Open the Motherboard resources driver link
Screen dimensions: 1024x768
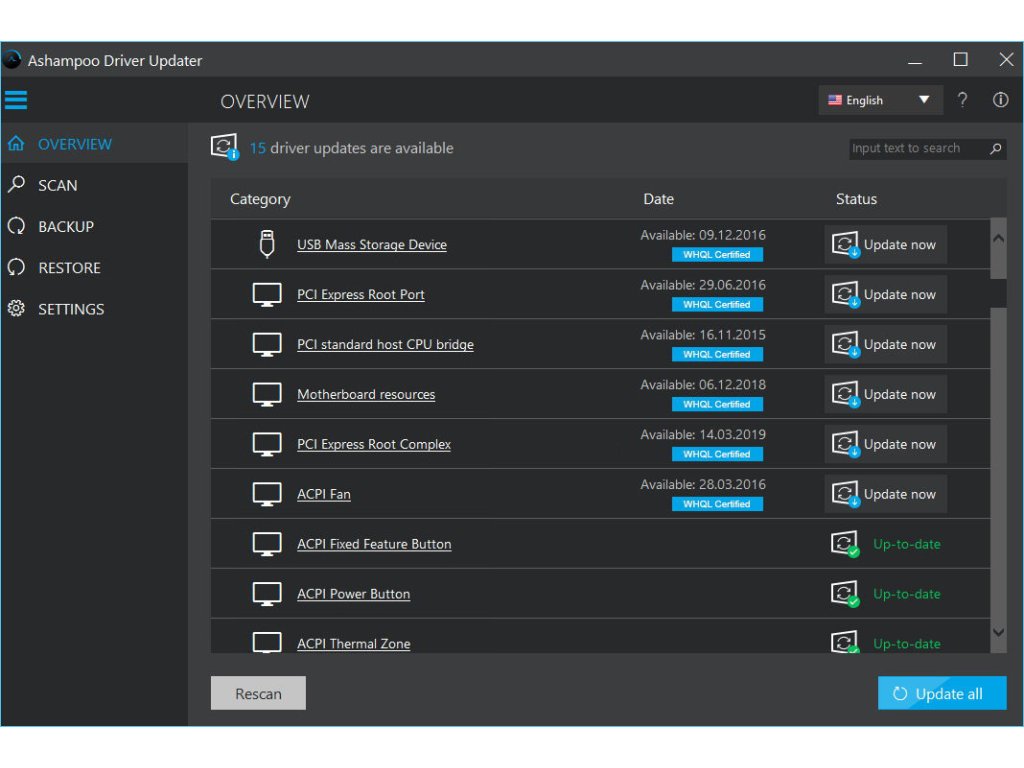tap(366, 394)
